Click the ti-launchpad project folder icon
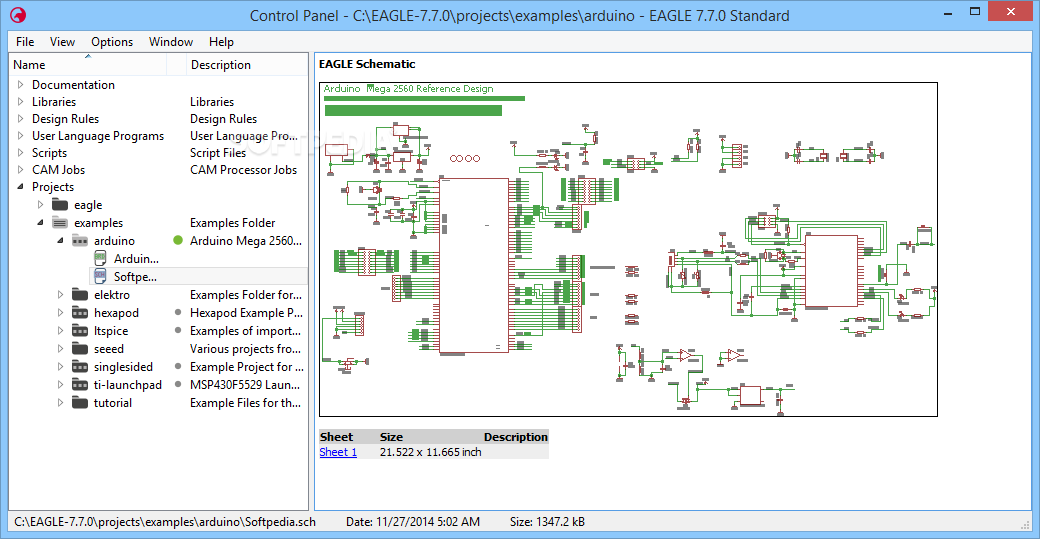 click(x=80, y=384)
